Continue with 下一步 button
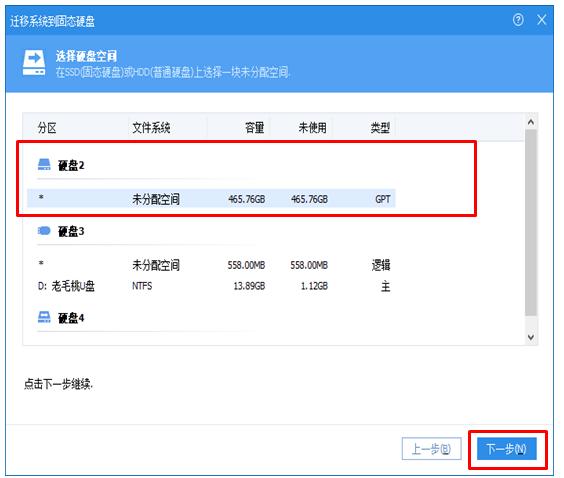564x478 pixels. point(506,449)
